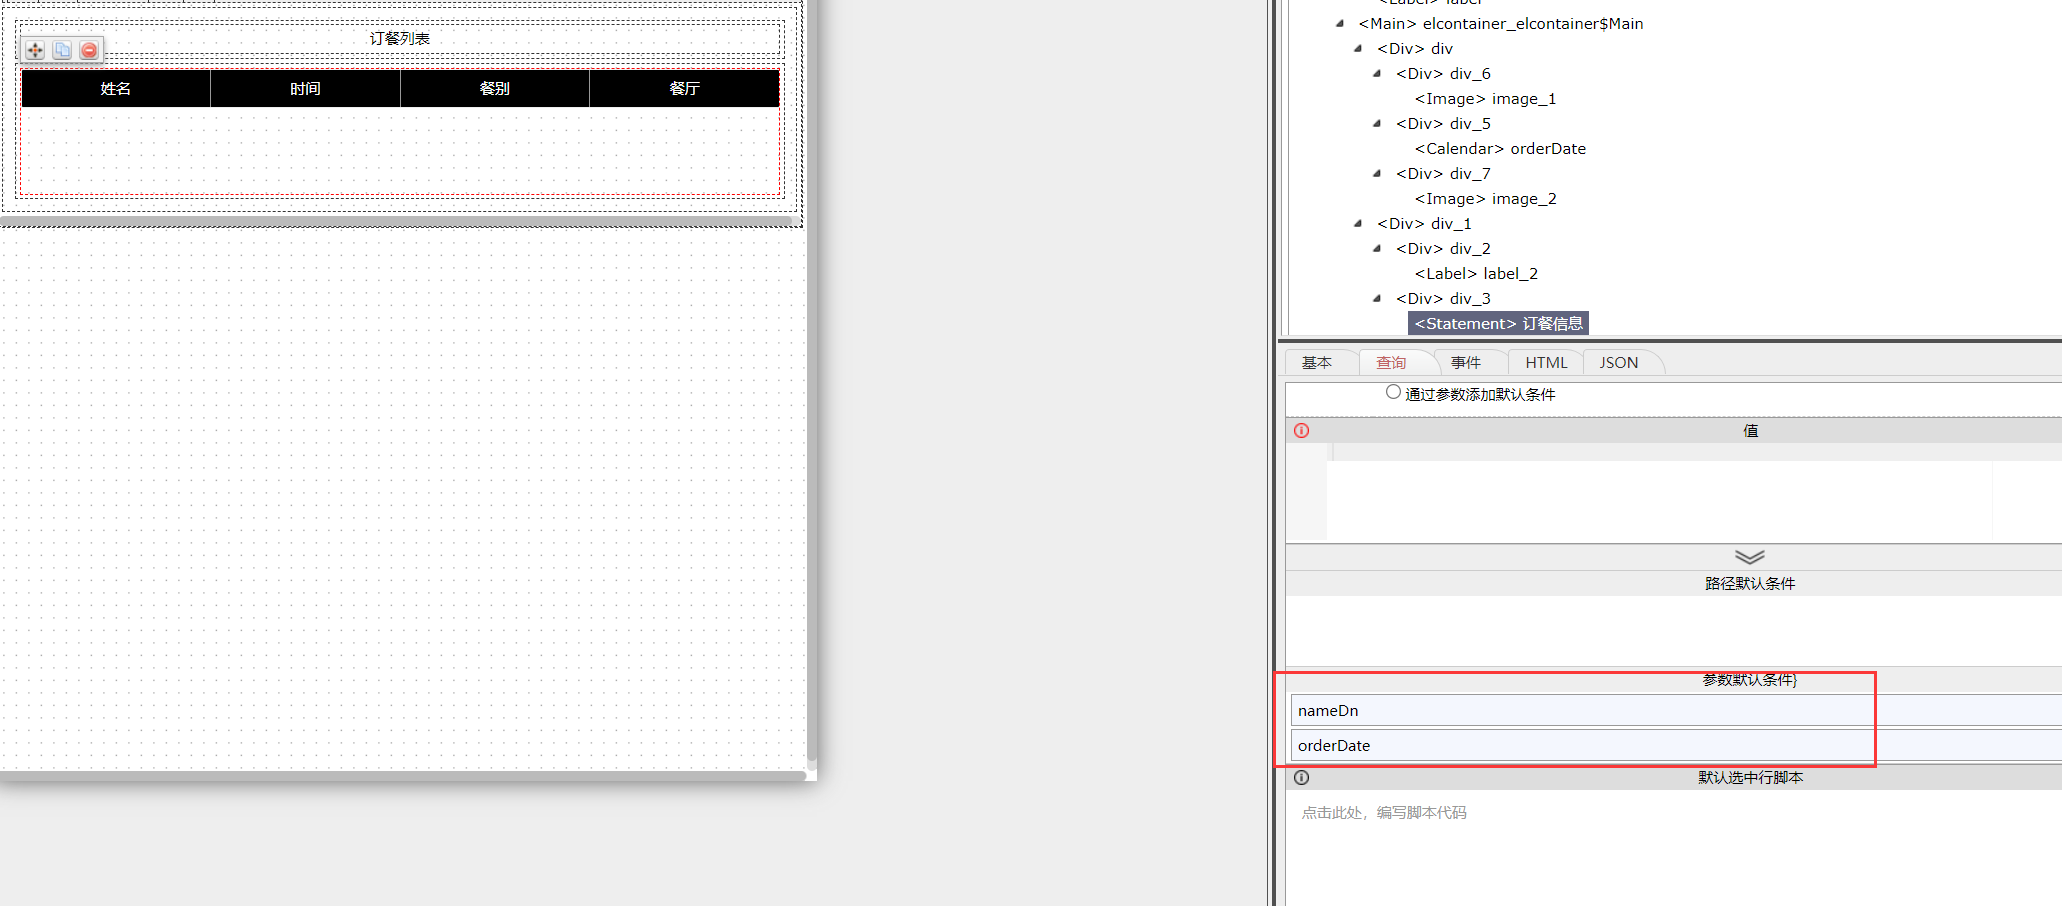Collapse the section with the double-chevron arrow
Screen dimensions: 2062x906
pyautogui.click(x=1749, y=557)
